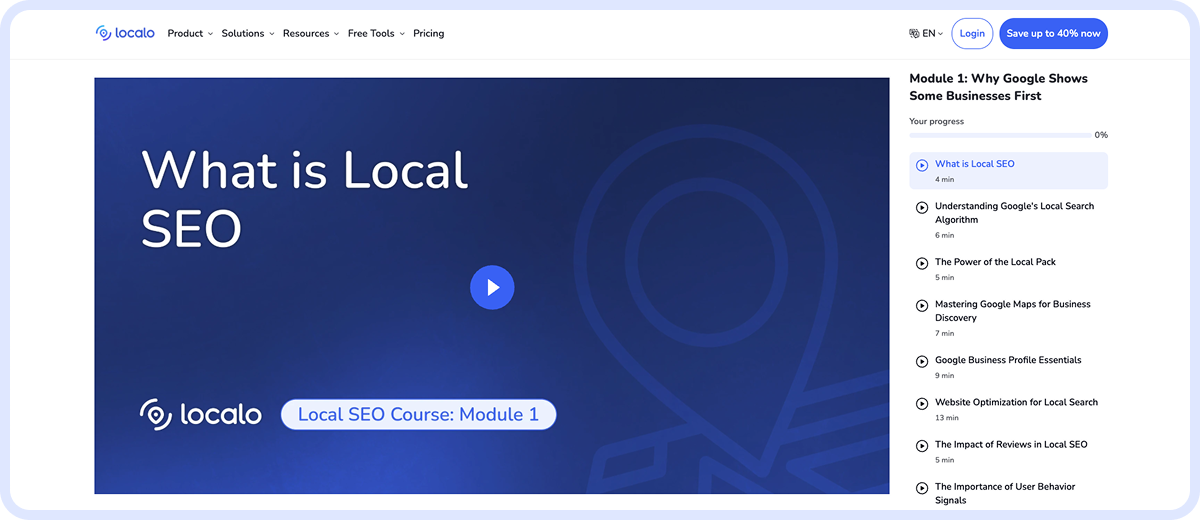The image size is (1200, 520).
Task: Click play icon for Mastering Google Maps lesson
Action: coord(922,305)
